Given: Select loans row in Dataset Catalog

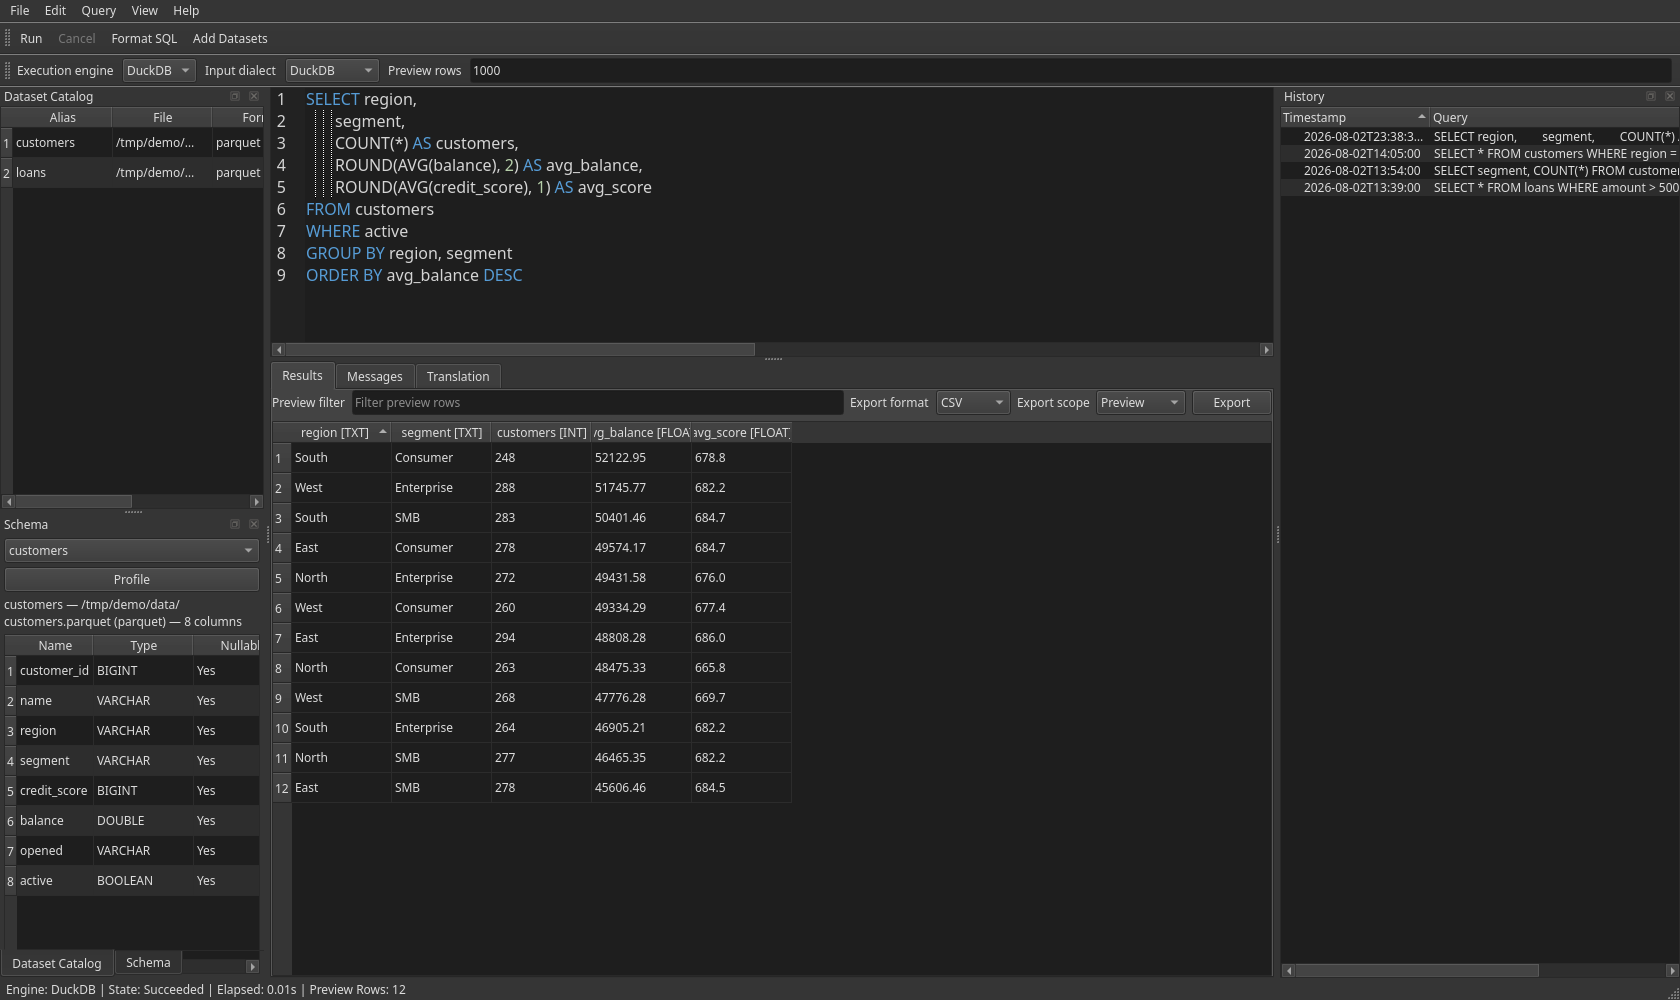Looking at the screenshot, I should pyautogui.click(x=137, y=173).
